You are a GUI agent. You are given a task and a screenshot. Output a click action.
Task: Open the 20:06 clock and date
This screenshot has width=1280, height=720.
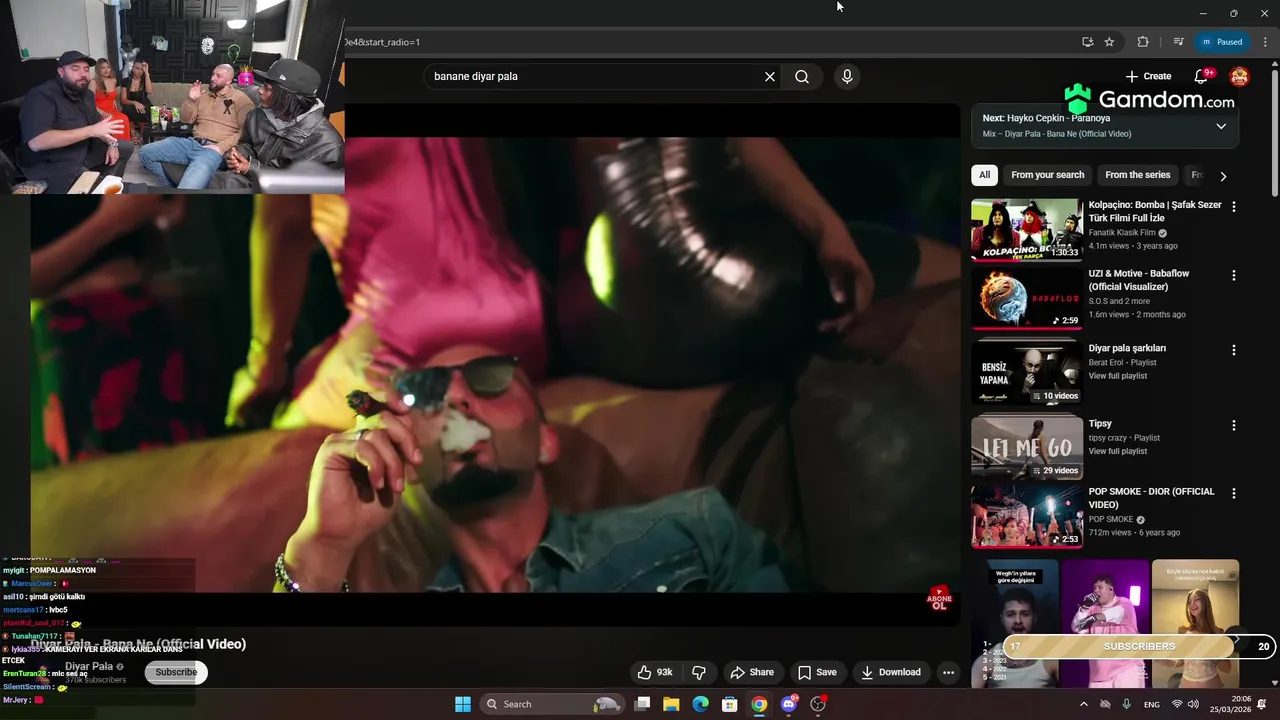[x=1230, y=704]
